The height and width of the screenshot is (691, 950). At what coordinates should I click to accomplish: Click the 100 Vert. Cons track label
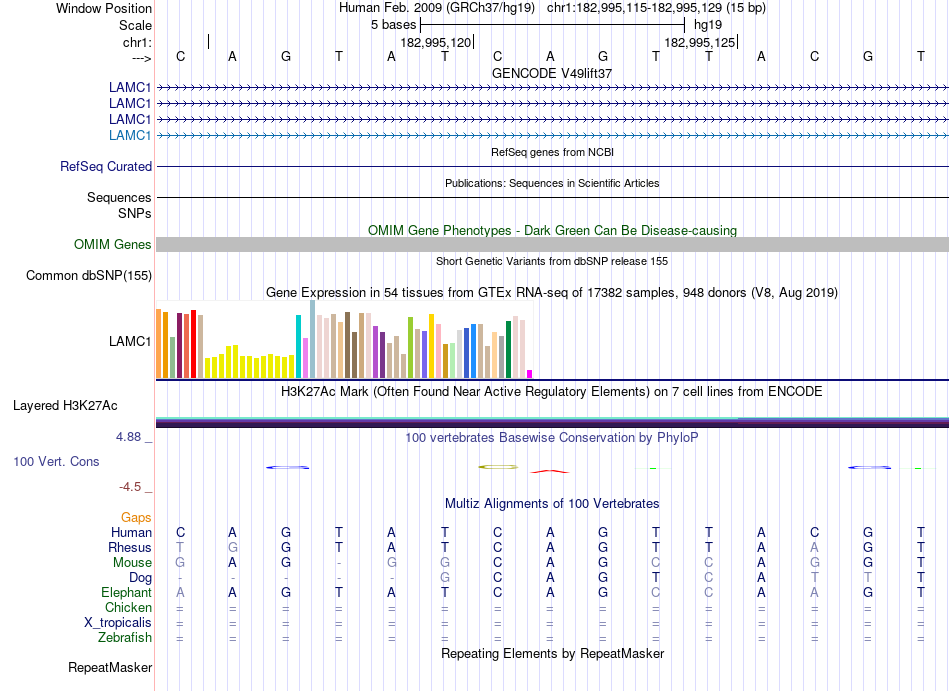(x=56, y=461)
